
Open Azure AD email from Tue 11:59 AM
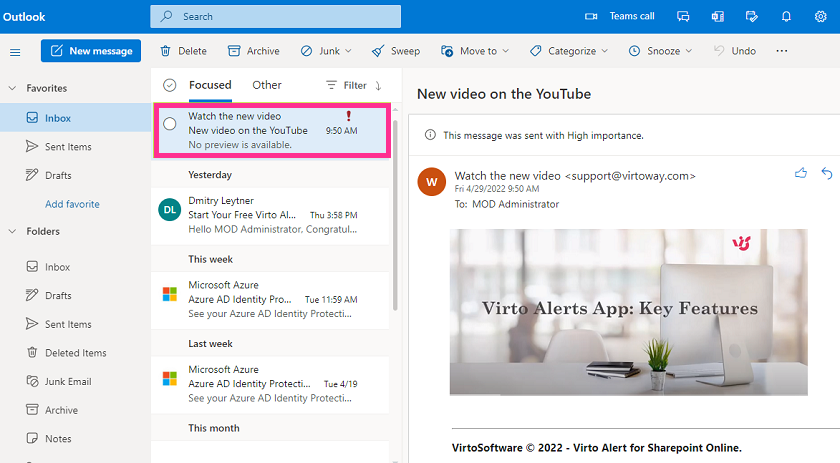point(271,300)
